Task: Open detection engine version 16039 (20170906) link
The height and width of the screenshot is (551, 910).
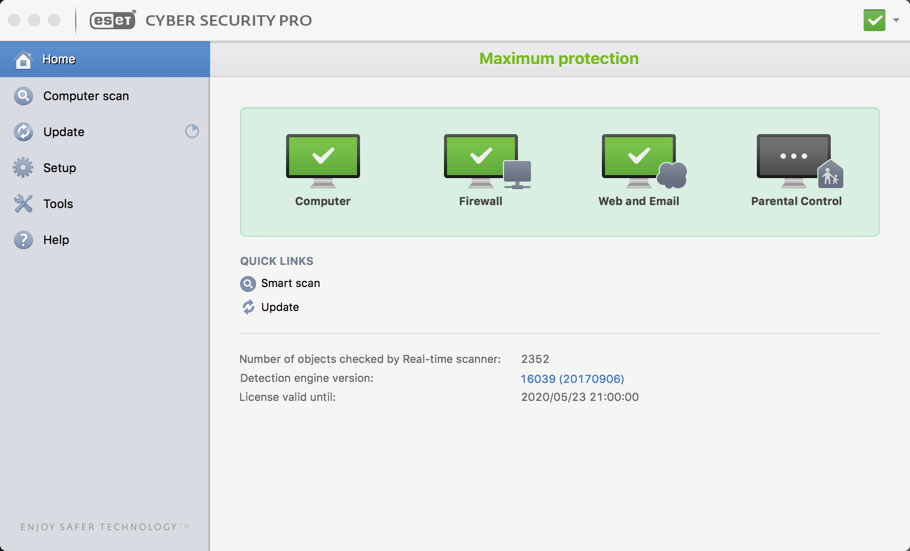Action: (x=572, y=379)
